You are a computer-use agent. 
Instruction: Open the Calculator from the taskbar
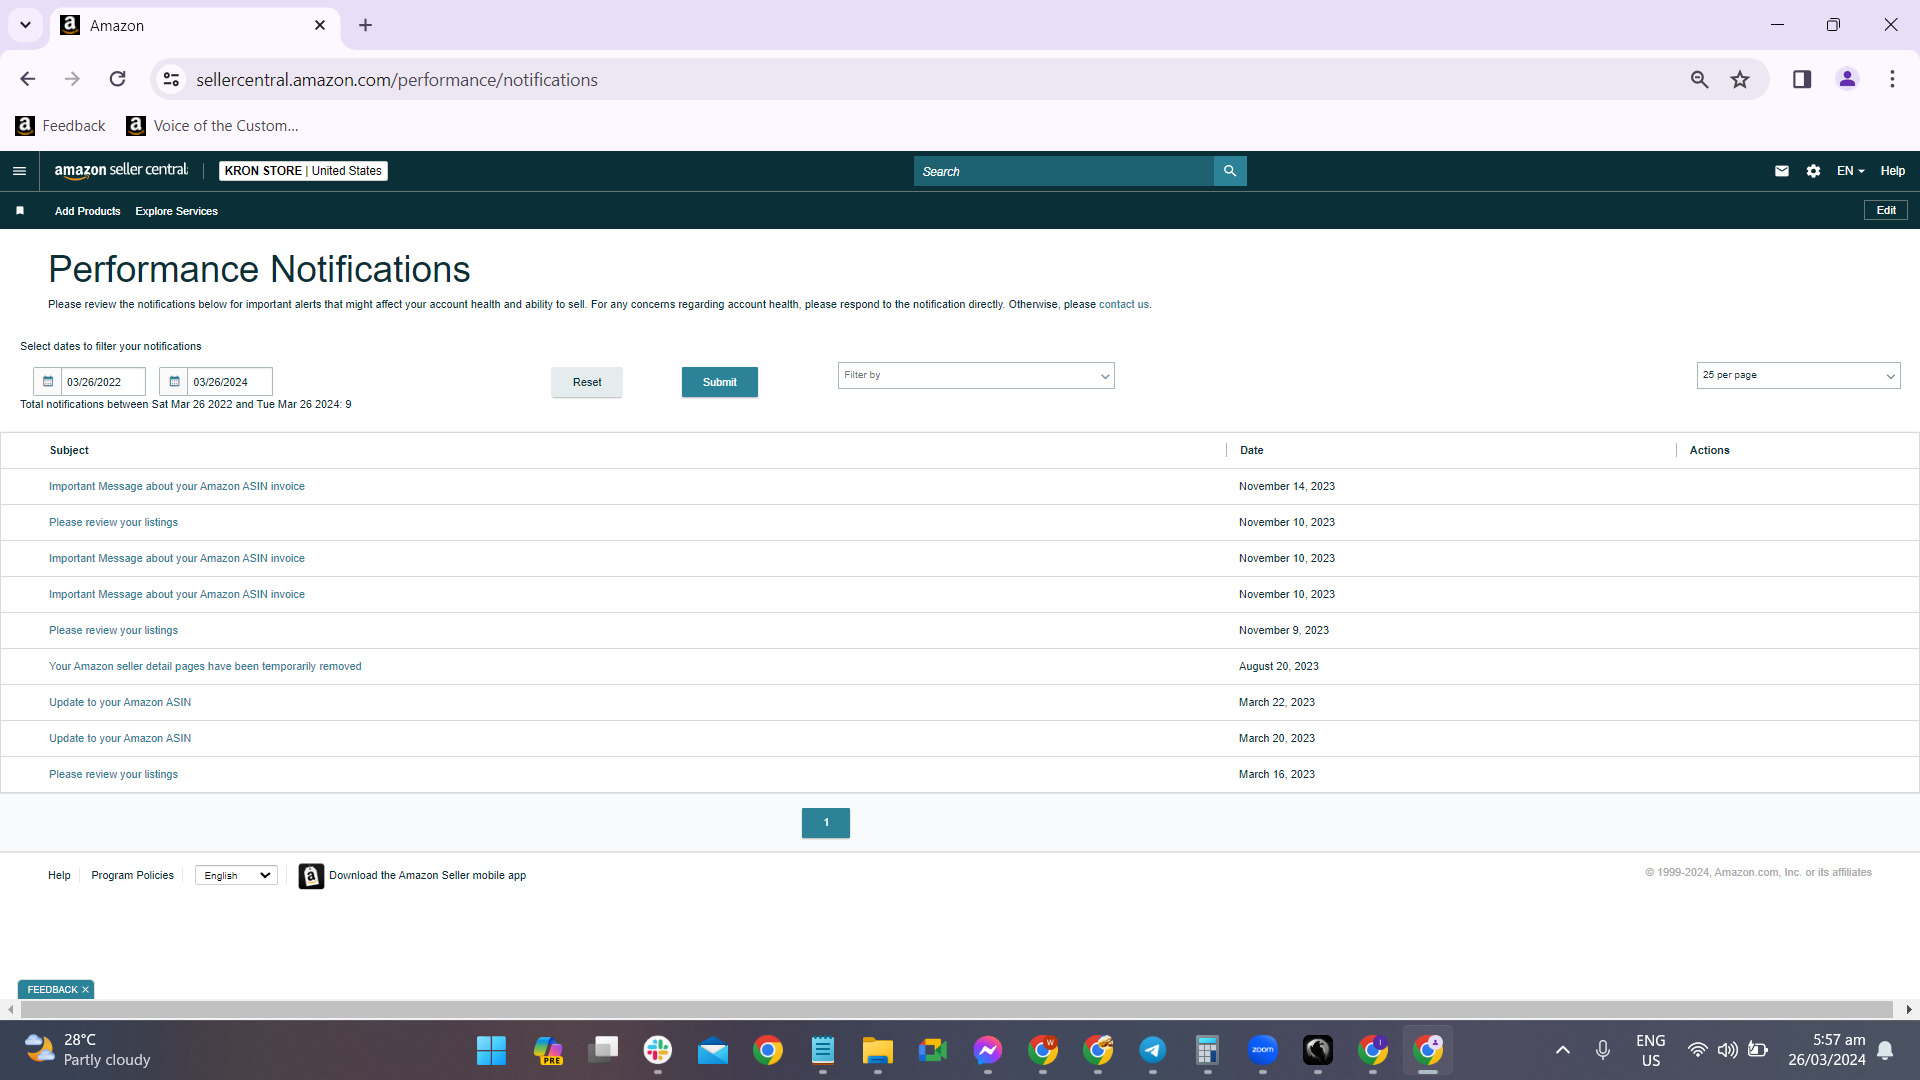click(x=1208, y=1050)
